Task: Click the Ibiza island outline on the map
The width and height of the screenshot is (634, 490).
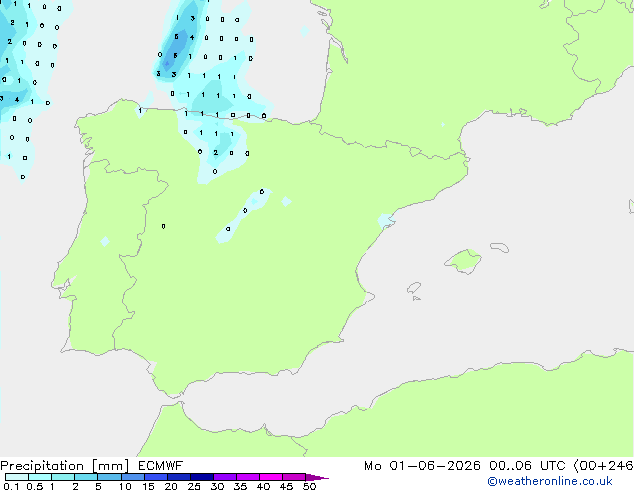Action: point(414,288)
